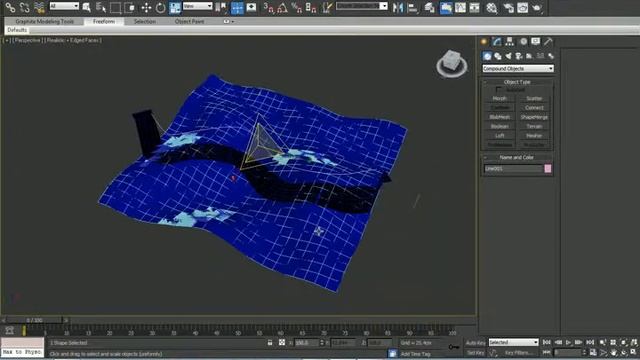The width and height of the screenshot is (640, 360).
Task: Click the Terrain button
Action: click(534, 126)
